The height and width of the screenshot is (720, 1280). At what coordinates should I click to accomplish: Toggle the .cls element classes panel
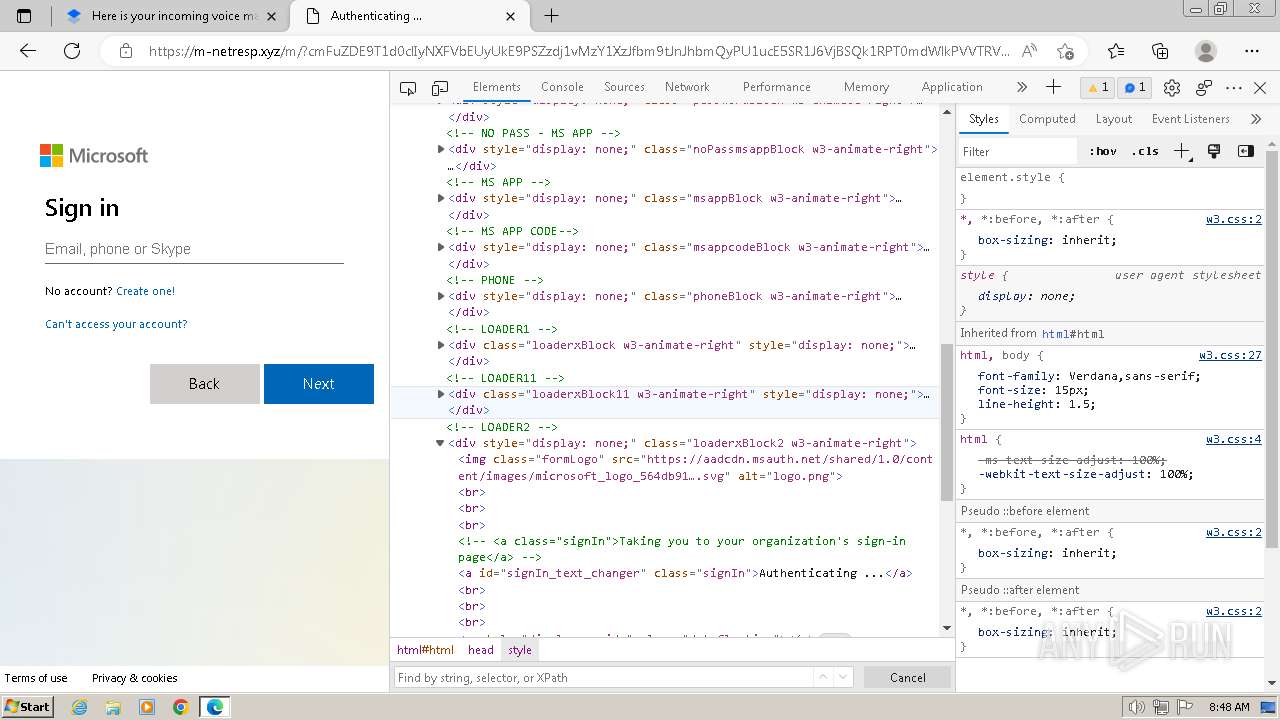tap(1145, 152)
